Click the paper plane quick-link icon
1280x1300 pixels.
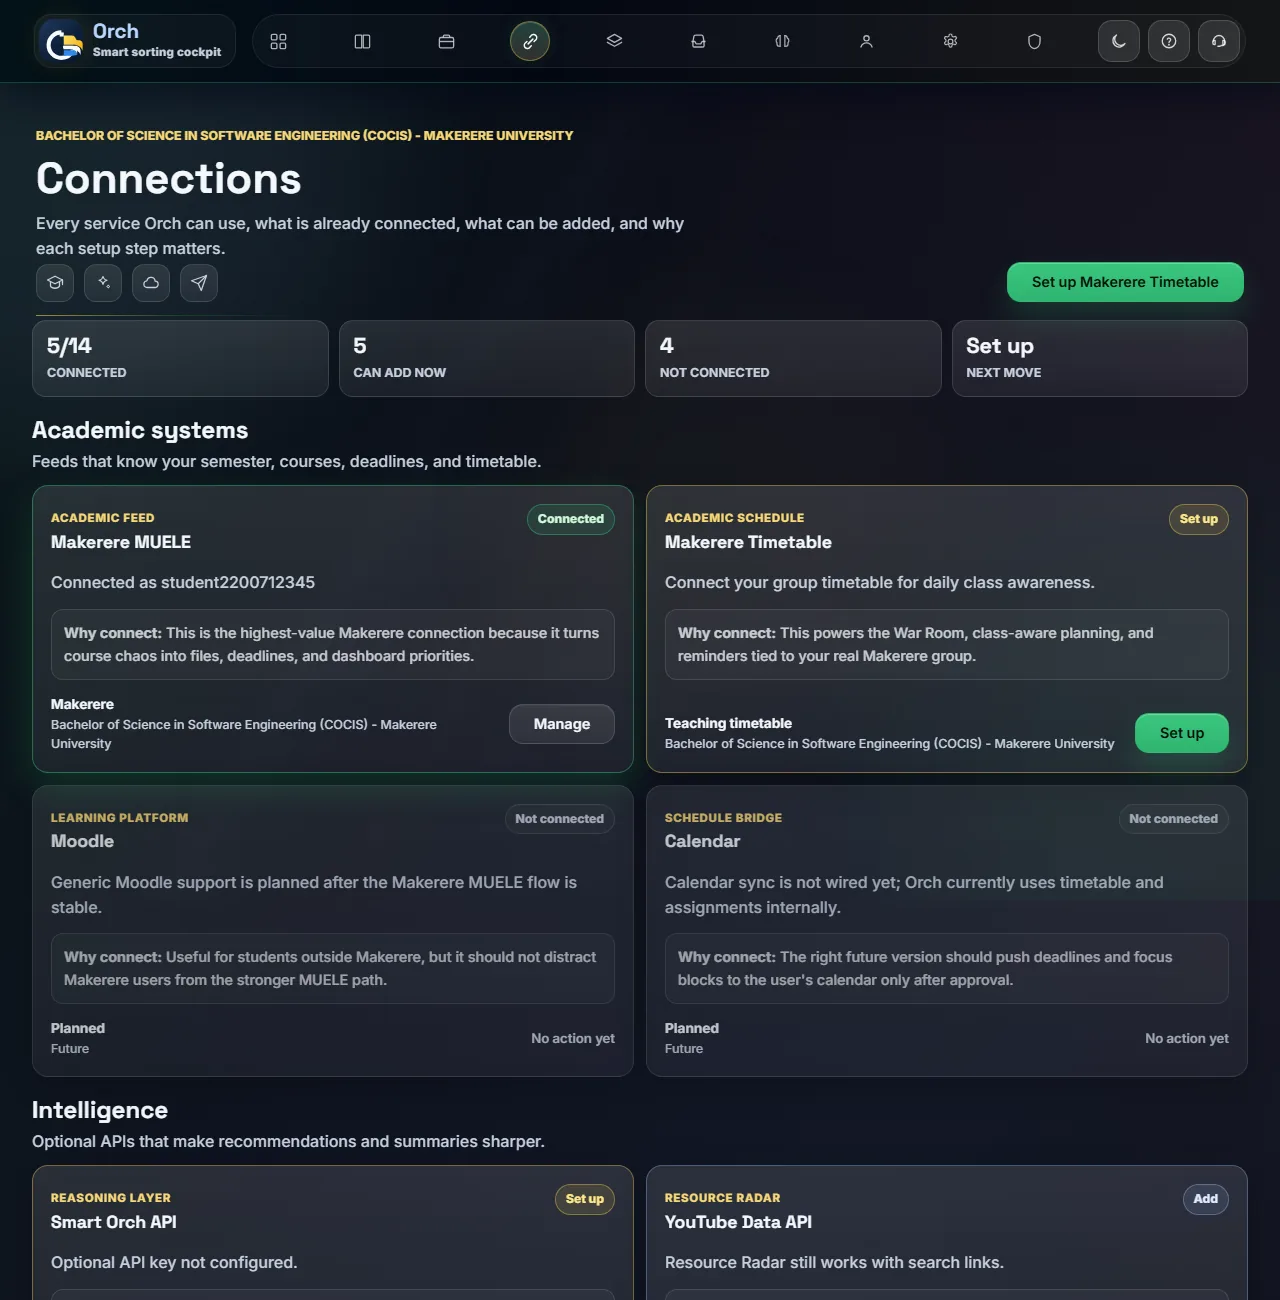click(199, 283)
